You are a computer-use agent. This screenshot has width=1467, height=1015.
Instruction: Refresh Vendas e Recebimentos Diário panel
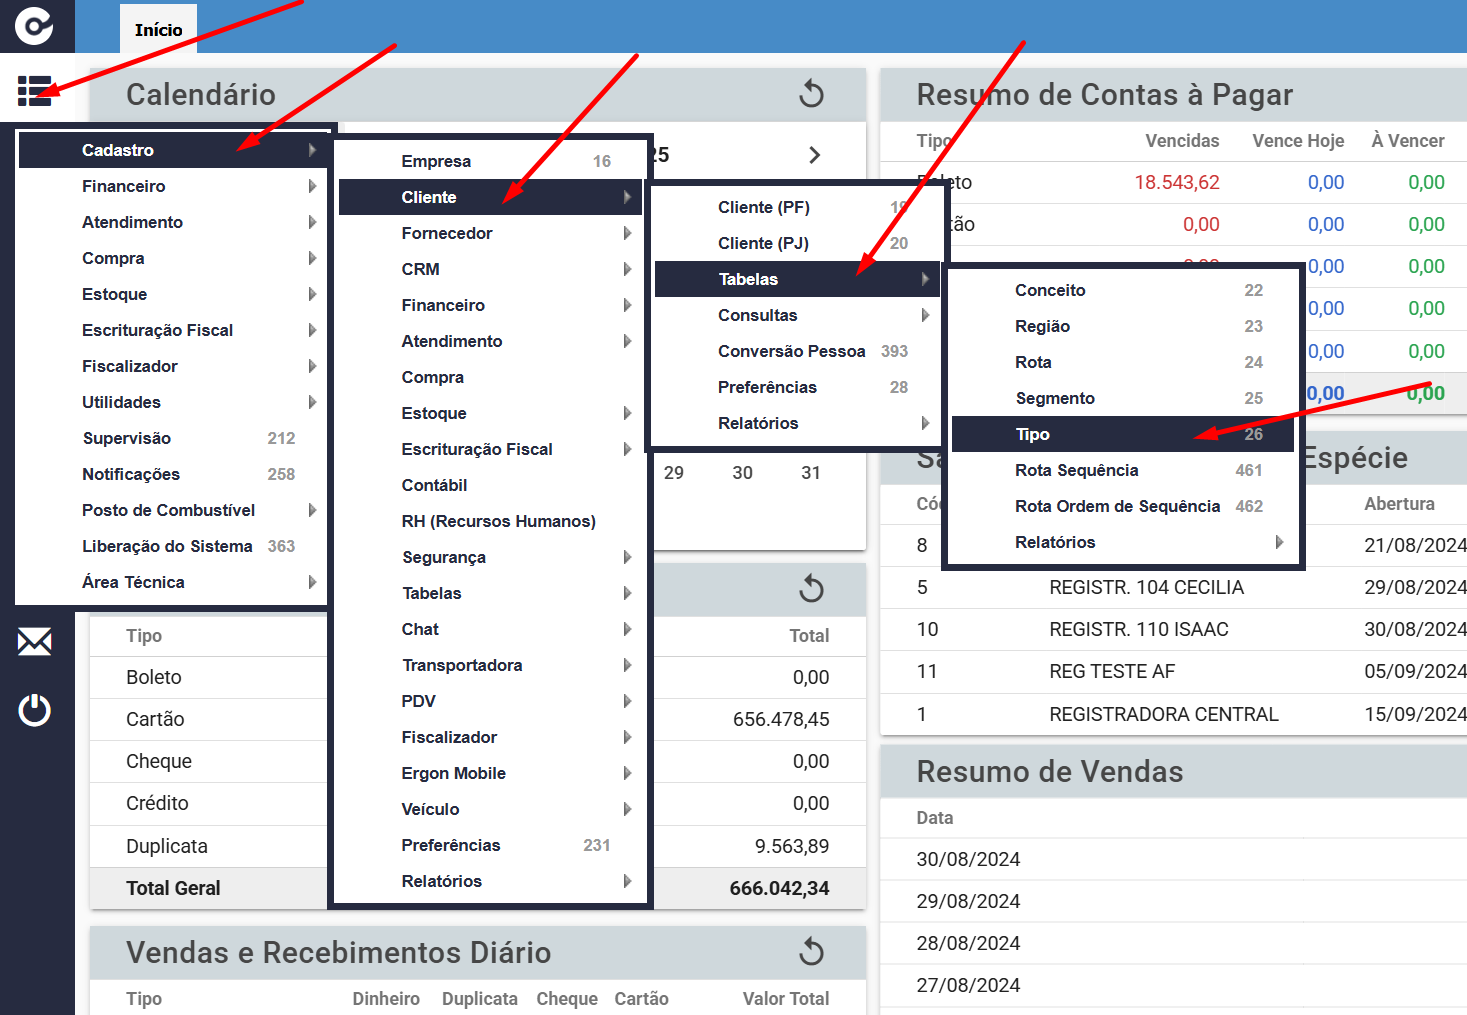pos(811,952)
